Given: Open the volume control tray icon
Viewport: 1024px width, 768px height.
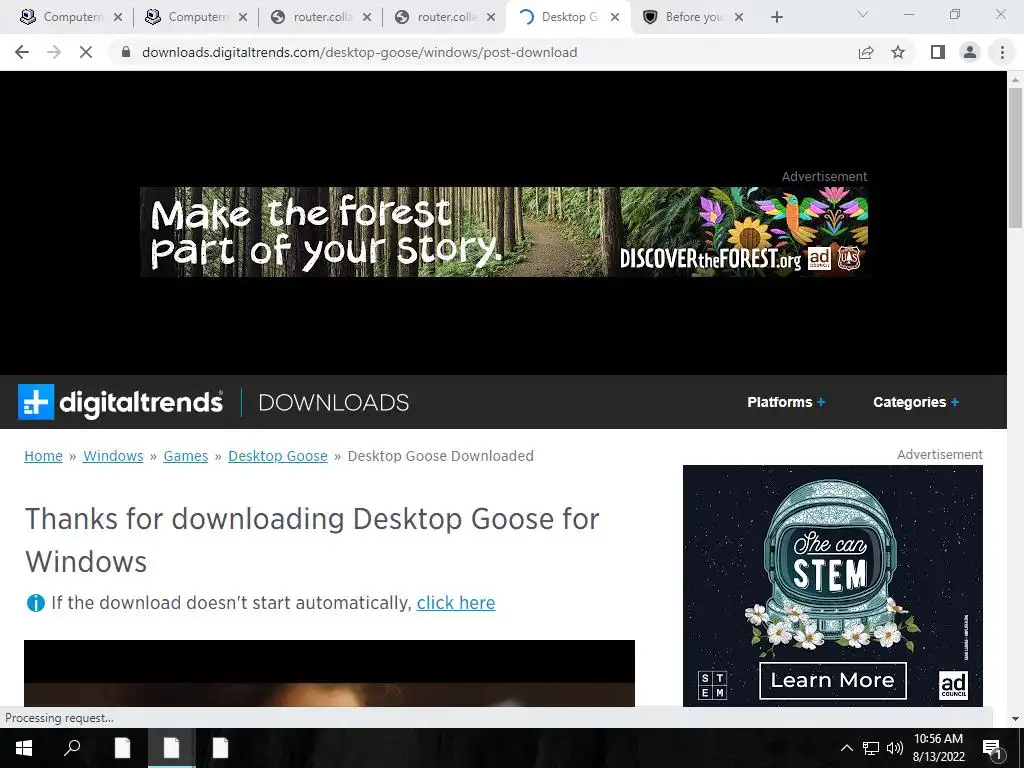Looking at the screenshot, I should click(895, 748).
